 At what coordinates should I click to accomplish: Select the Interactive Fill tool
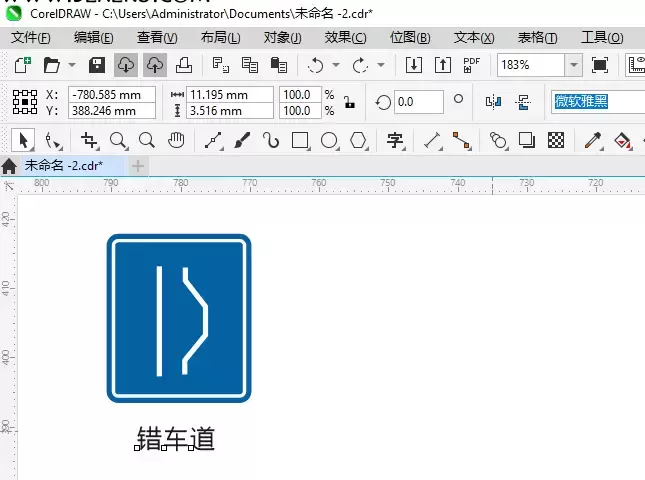tap(622, 140)
